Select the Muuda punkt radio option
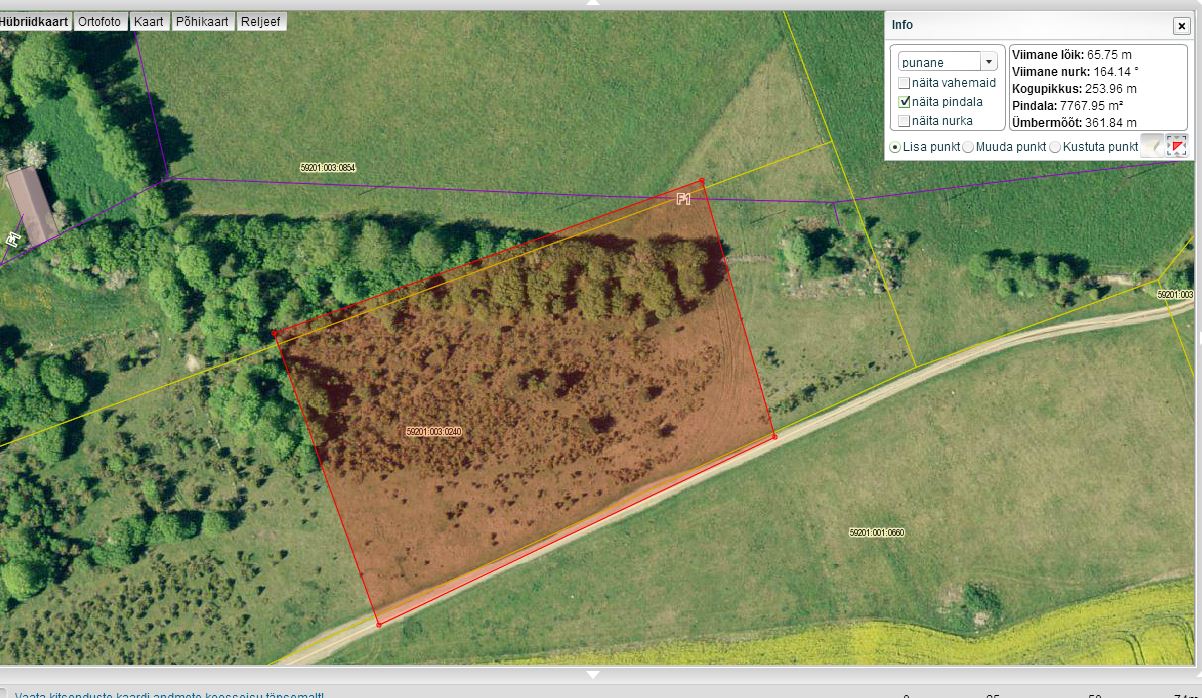This screenshot has width=1202, height=698. [x=967, y=147]
